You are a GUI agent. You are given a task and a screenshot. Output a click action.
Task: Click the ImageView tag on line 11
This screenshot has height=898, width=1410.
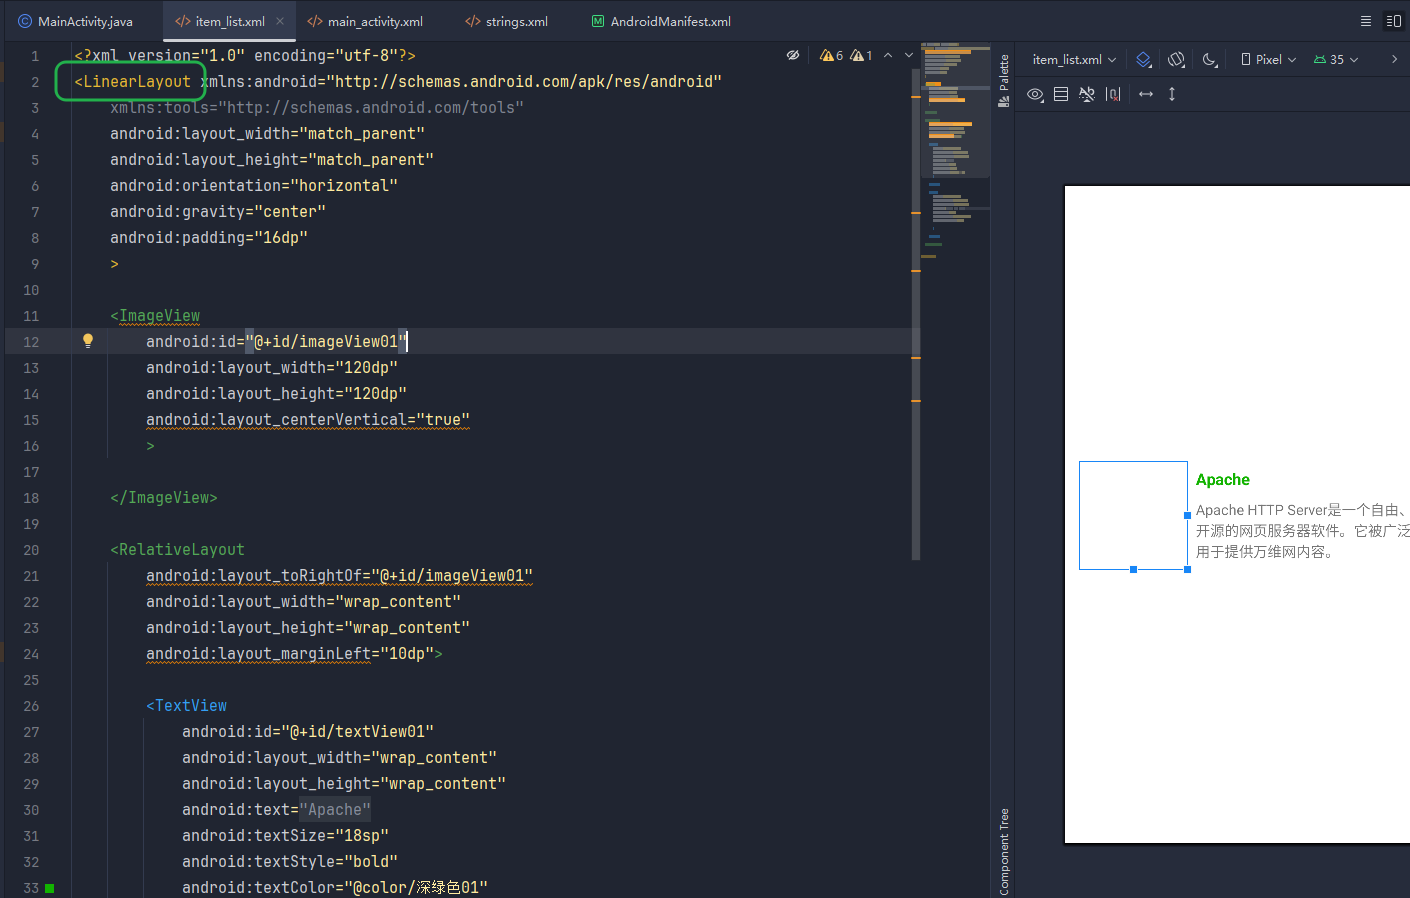tap(155, 316)
